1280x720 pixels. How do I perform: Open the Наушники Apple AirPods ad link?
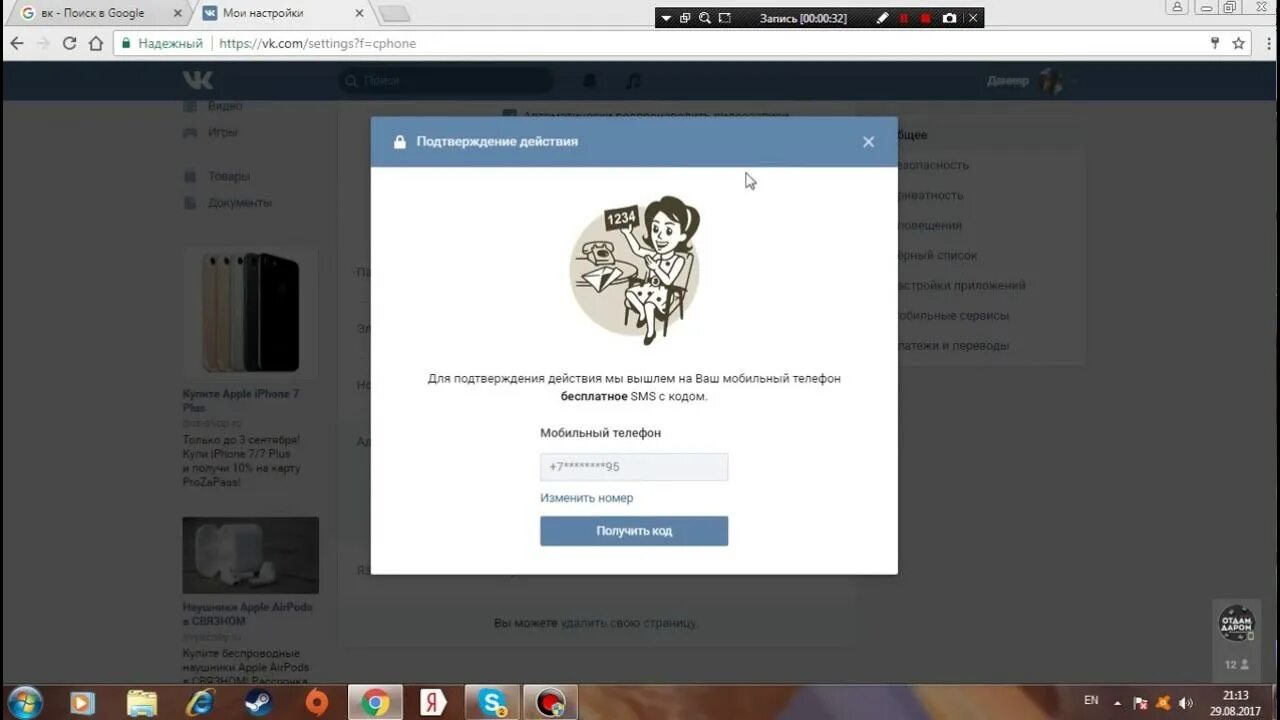(x=248, y=614)
